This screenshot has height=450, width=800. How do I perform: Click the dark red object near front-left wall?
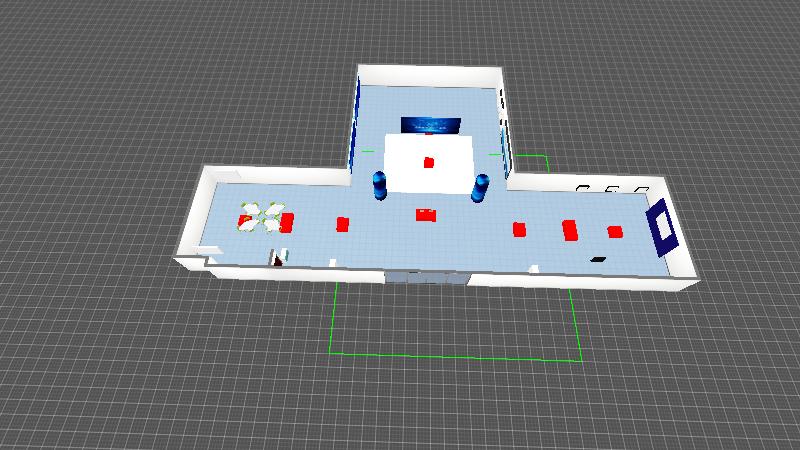click(x=277, y=259)
